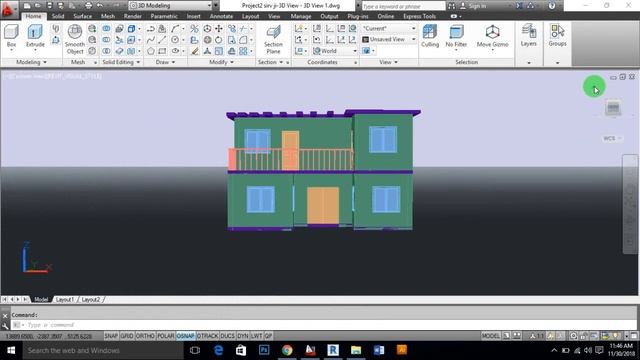Open Word from the taskbar
This screenshot has height=360, width=640.
coord(379,350)
